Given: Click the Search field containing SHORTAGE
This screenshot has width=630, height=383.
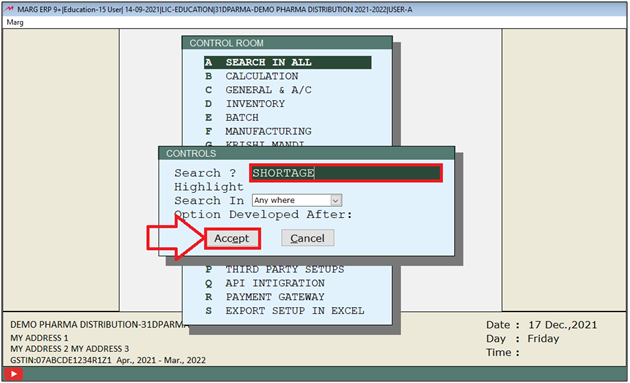Looking at the screenshot, I should (x=346, y=173).
